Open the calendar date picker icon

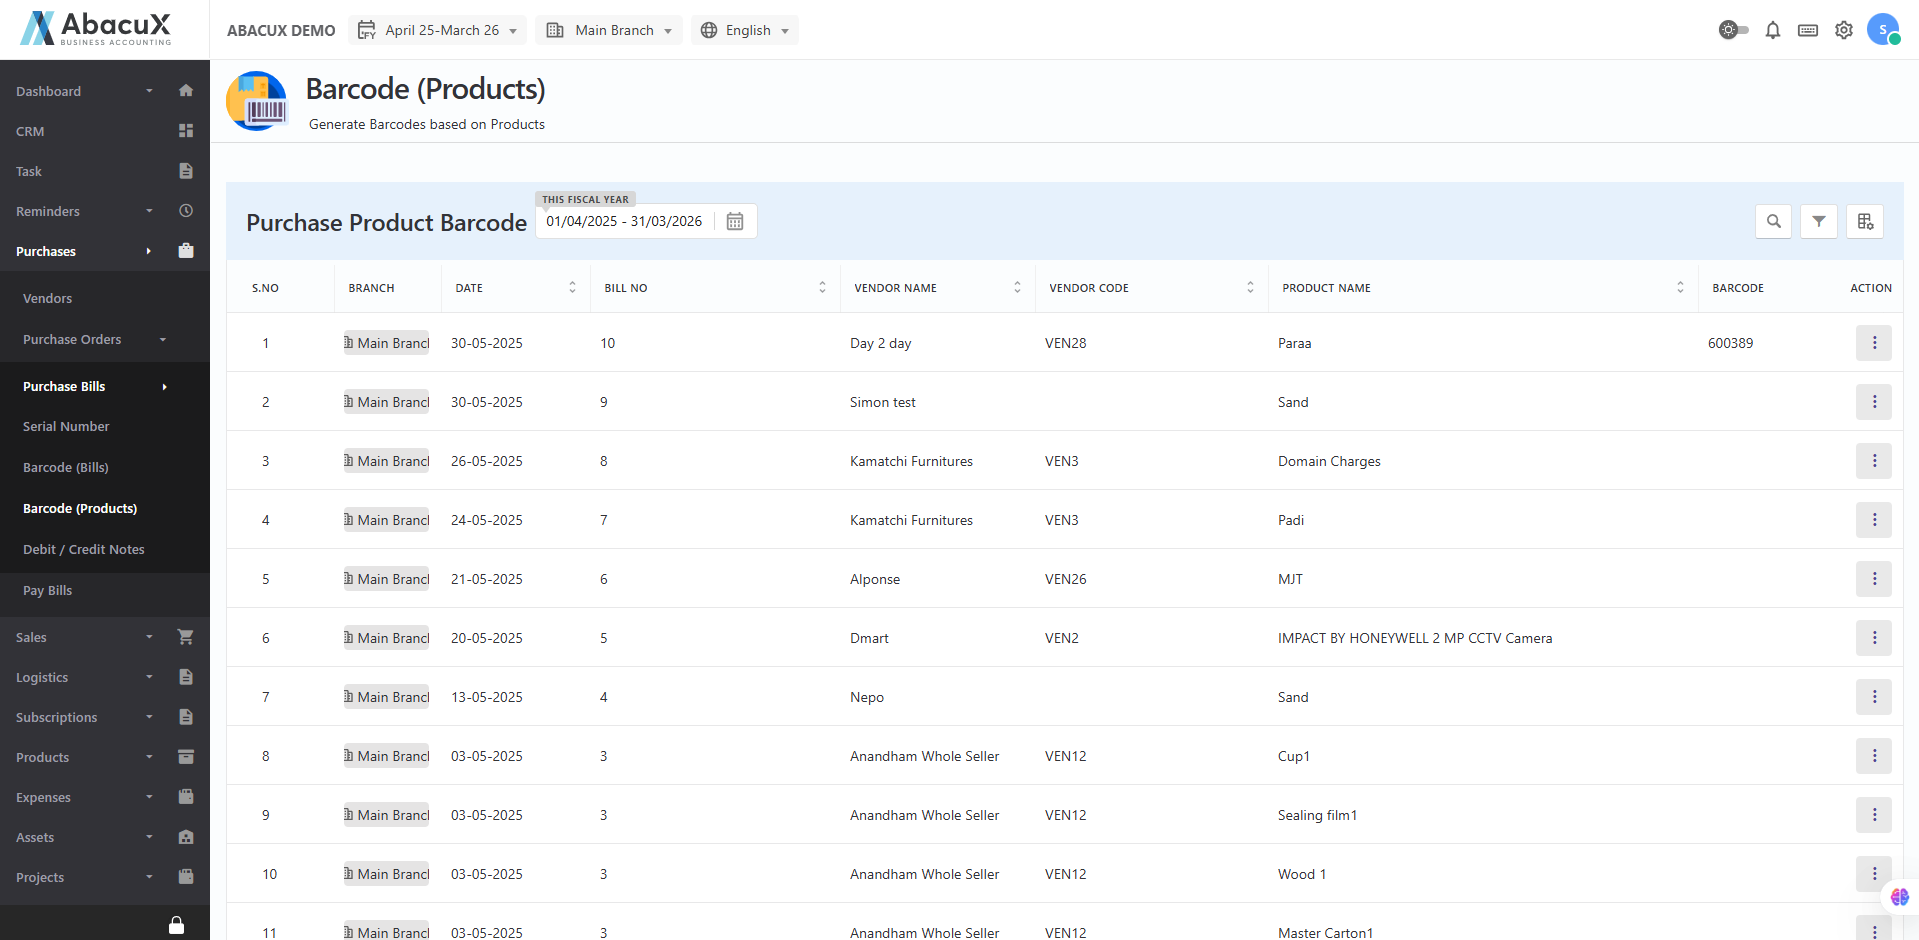coord(735,221)
